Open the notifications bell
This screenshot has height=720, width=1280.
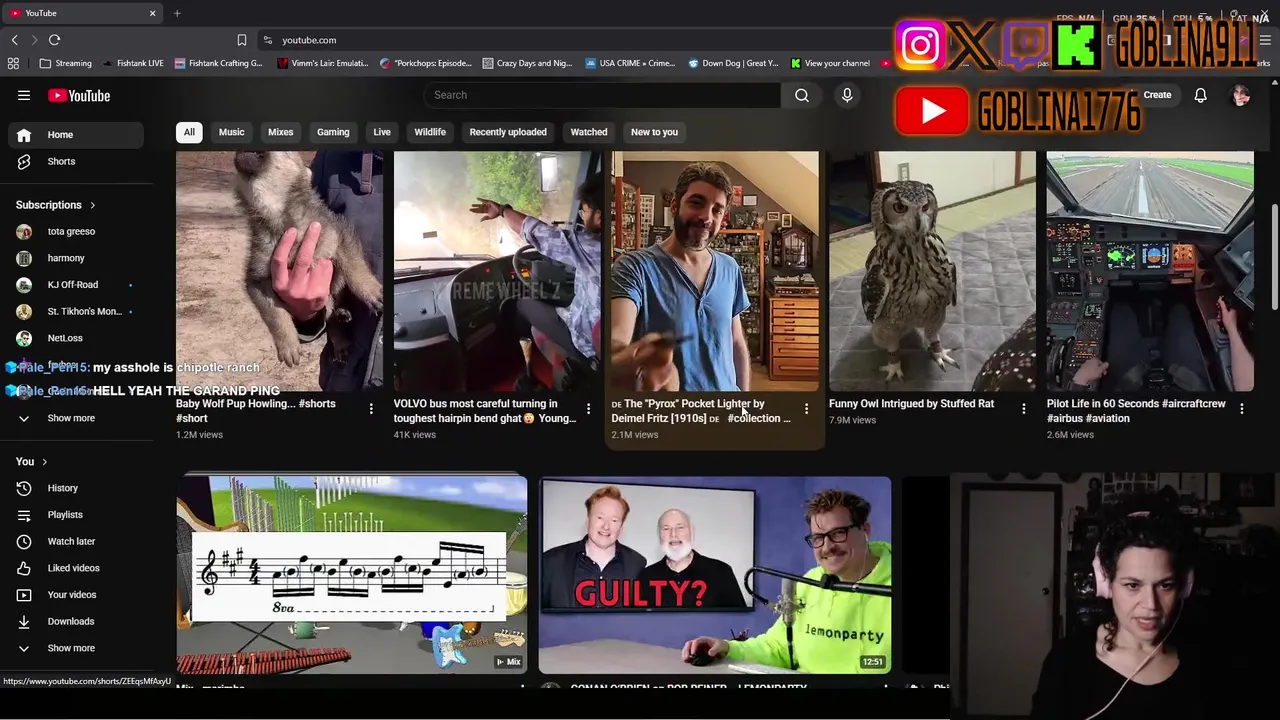pos(1200,95)
